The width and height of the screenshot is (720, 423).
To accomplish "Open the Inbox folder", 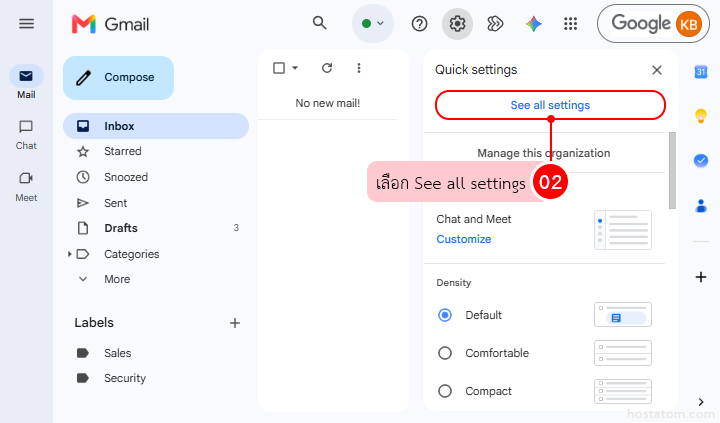I will [156, 126].
